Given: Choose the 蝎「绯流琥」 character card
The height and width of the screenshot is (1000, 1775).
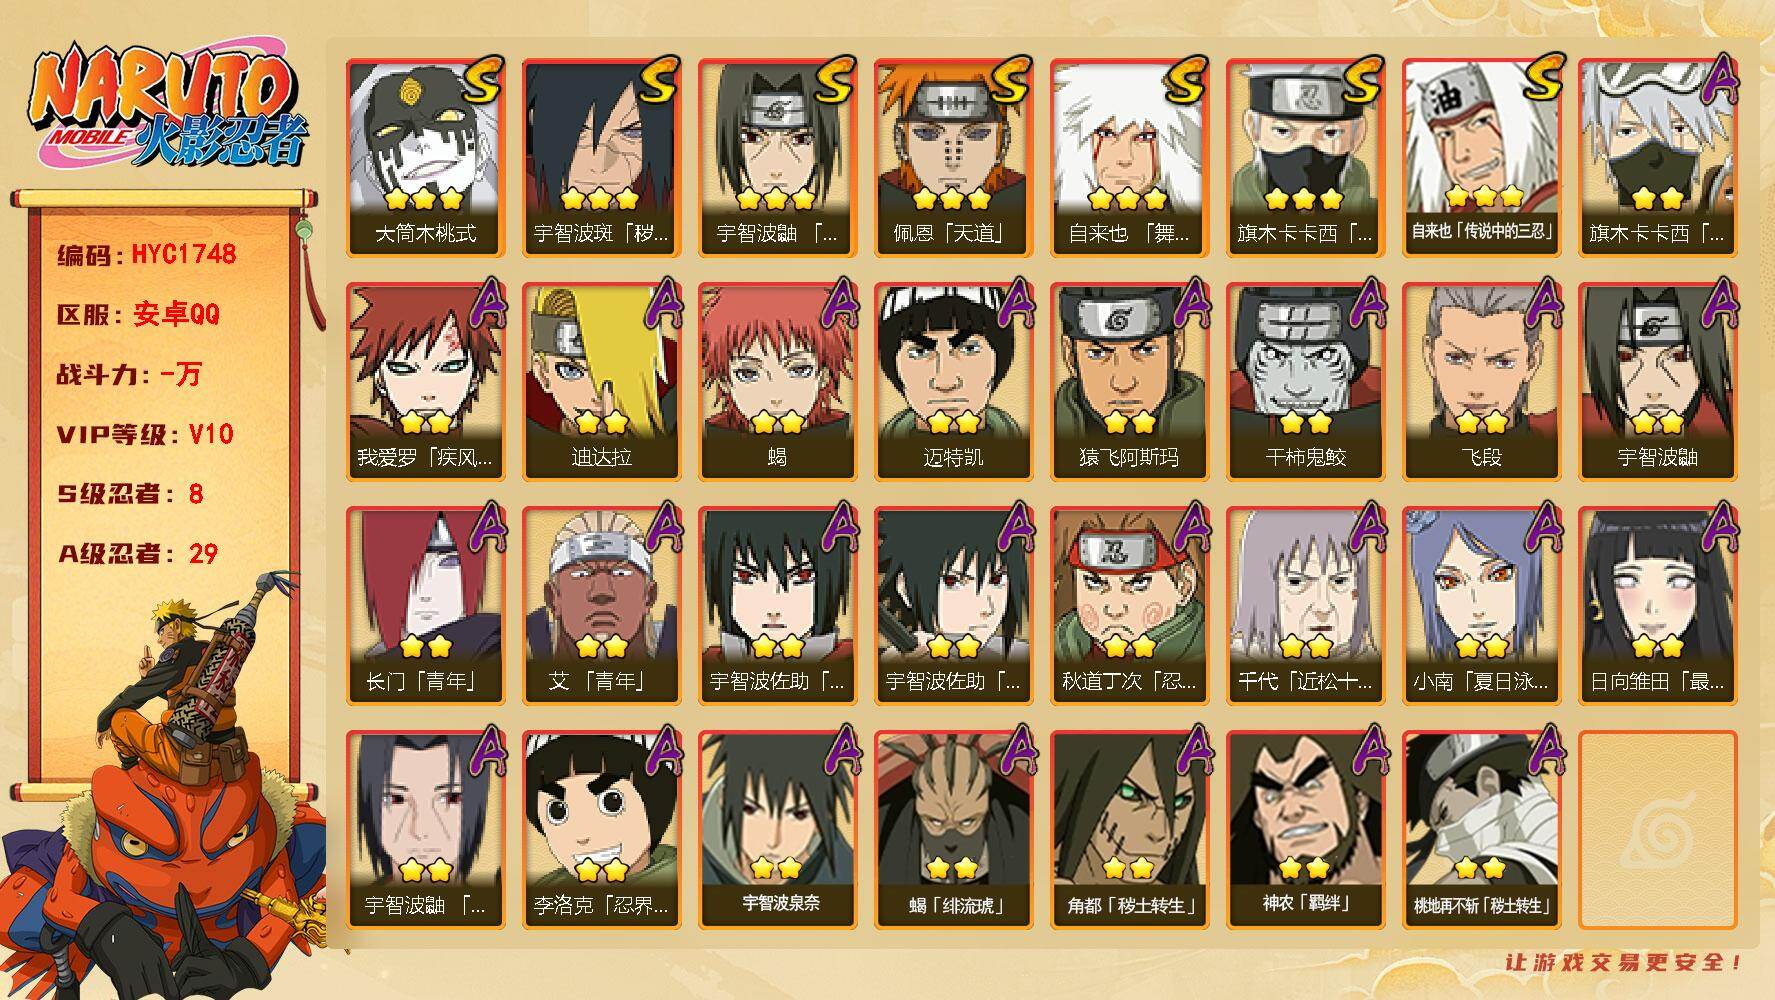Looking at the screenshot, I should [x=953, y=830].
